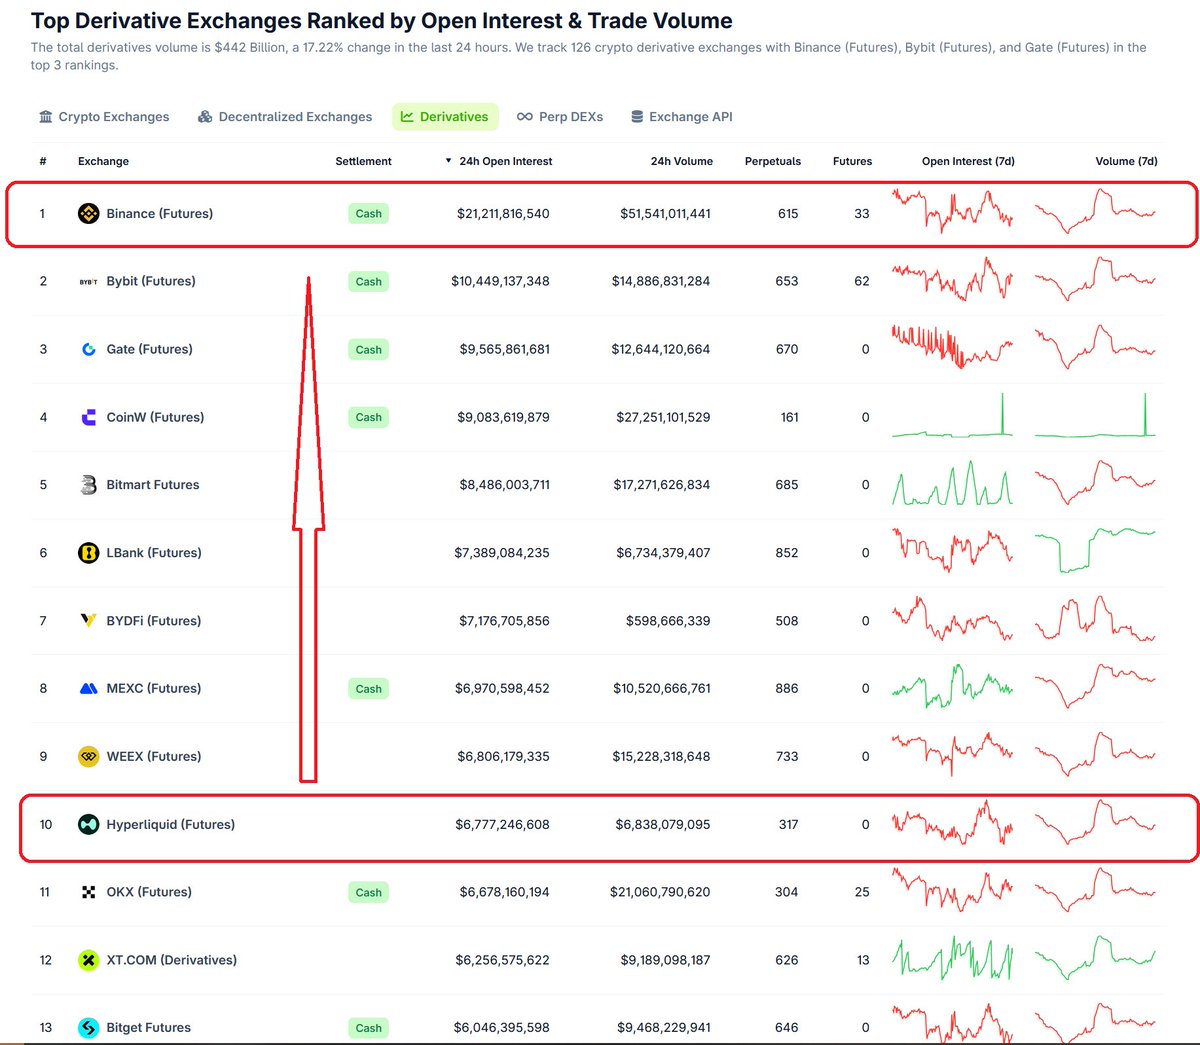
Task: Click the Bitmart Futures logo icon
Action: pos(88,485)
